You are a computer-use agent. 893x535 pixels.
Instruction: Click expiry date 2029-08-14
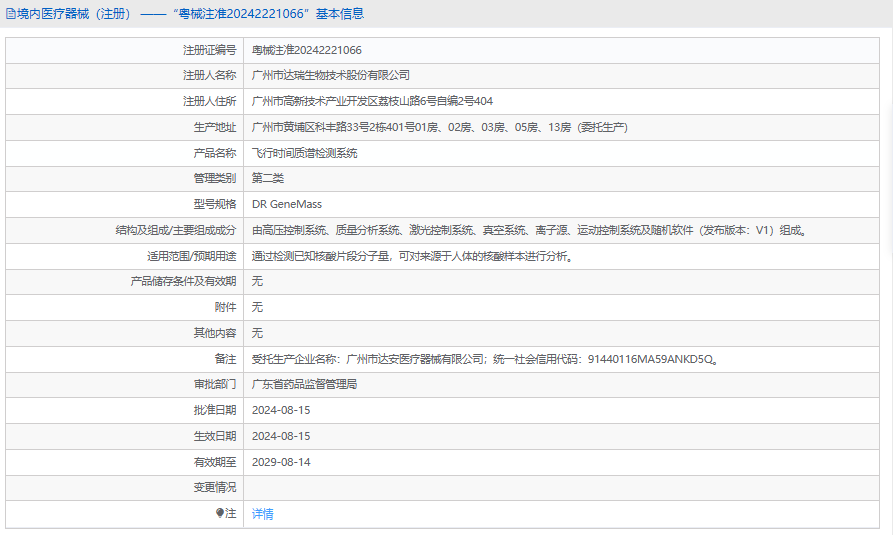click(x=281, y=462)
